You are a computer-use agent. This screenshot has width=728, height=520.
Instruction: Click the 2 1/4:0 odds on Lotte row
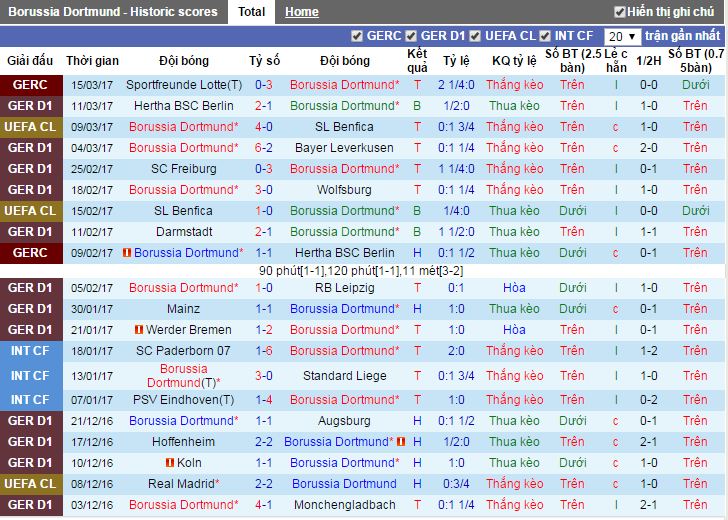pos(456,85)
